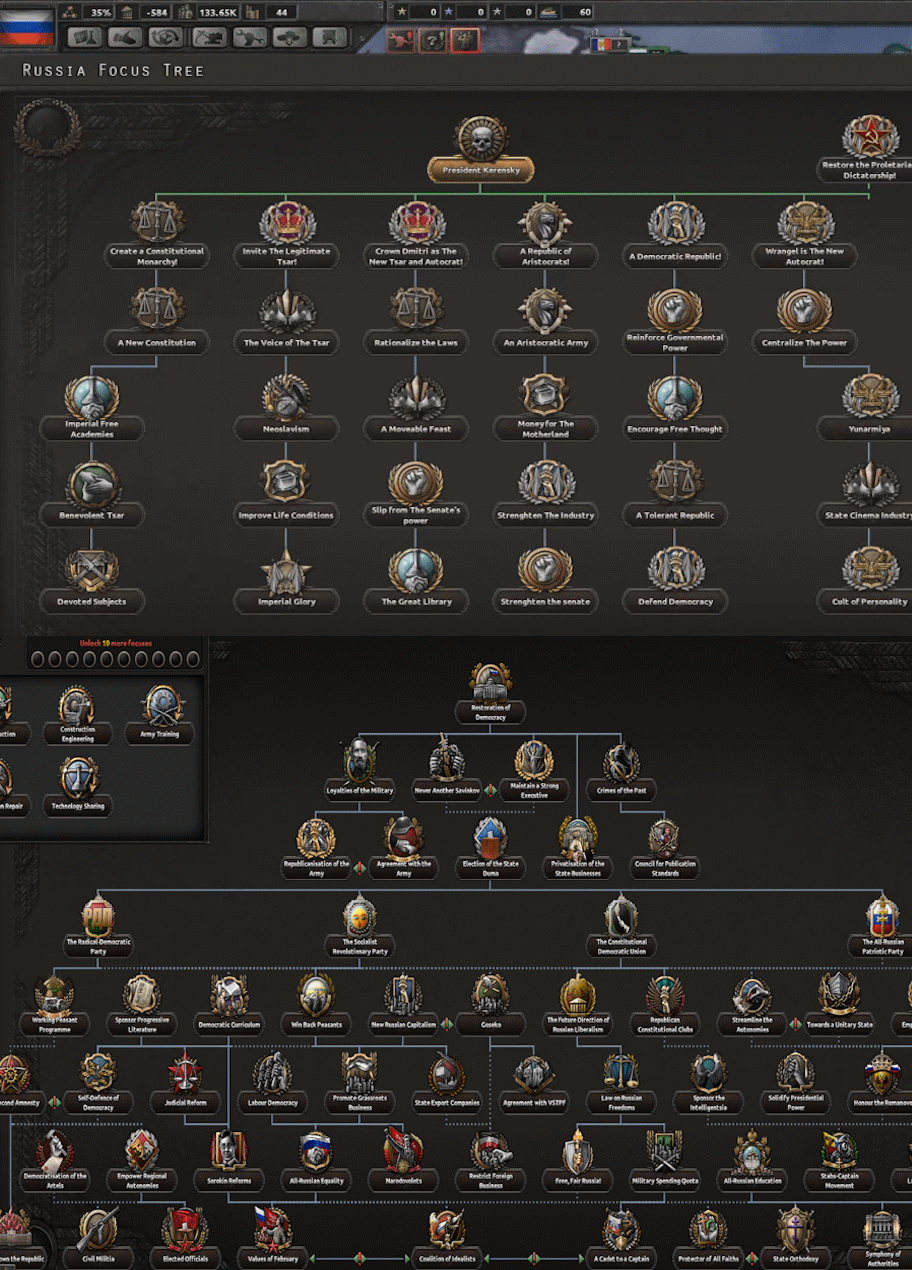This screenshot has width=912, height=1270.
Task: Select A Democratic Republic focus
Action: (x=675, y=234)
